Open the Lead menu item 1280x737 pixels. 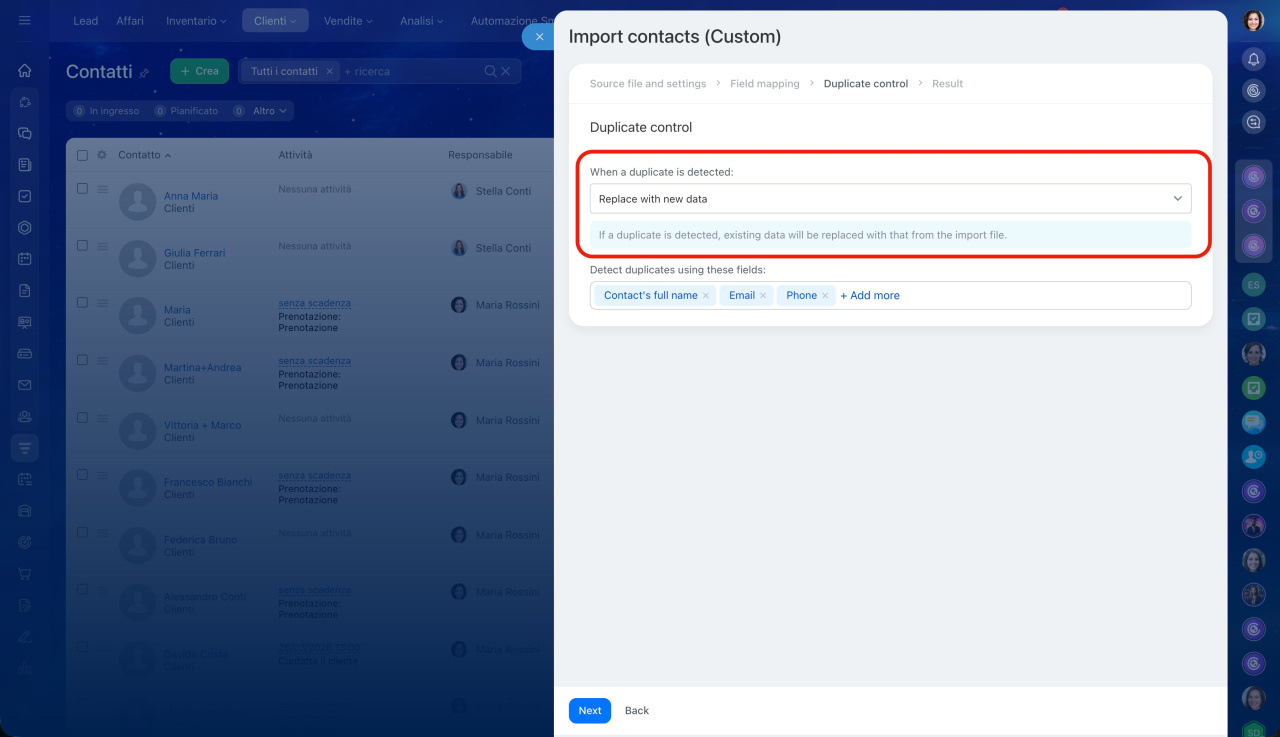pyautogui.click(x=86, y=21)
